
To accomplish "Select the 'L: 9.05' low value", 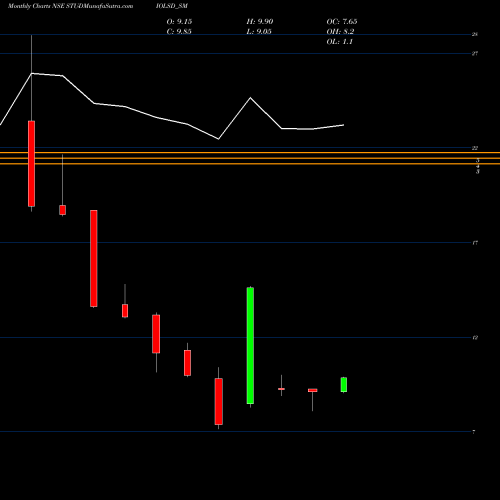I will (259, 32).
